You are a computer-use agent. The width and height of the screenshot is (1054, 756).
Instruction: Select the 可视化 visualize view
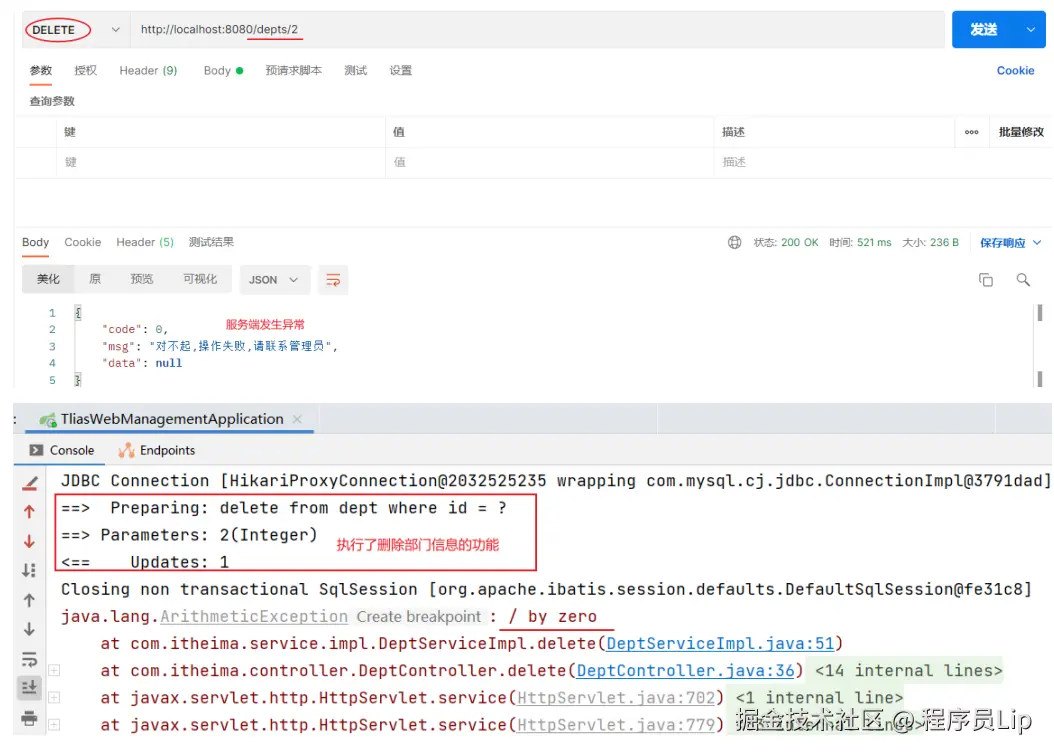point(200,279)
